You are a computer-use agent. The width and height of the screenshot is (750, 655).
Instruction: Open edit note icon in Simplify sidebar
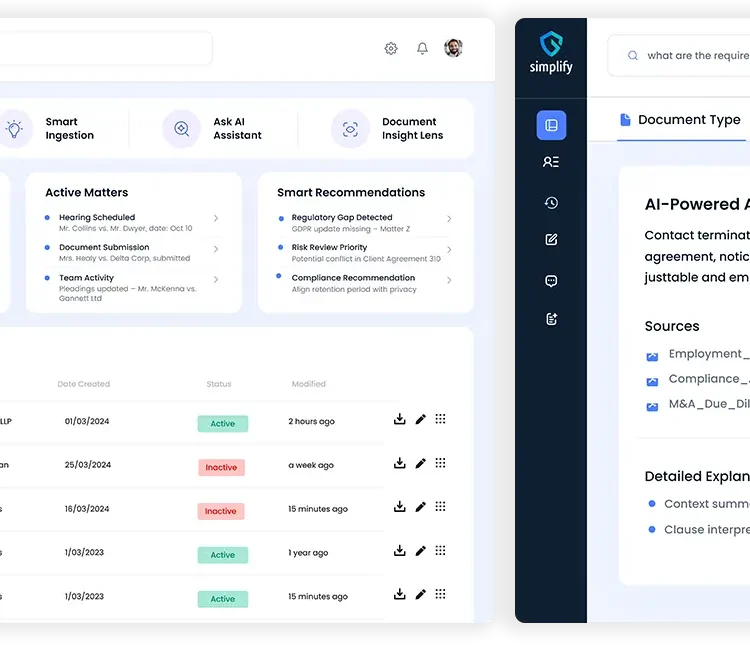(x=551, y=239)
